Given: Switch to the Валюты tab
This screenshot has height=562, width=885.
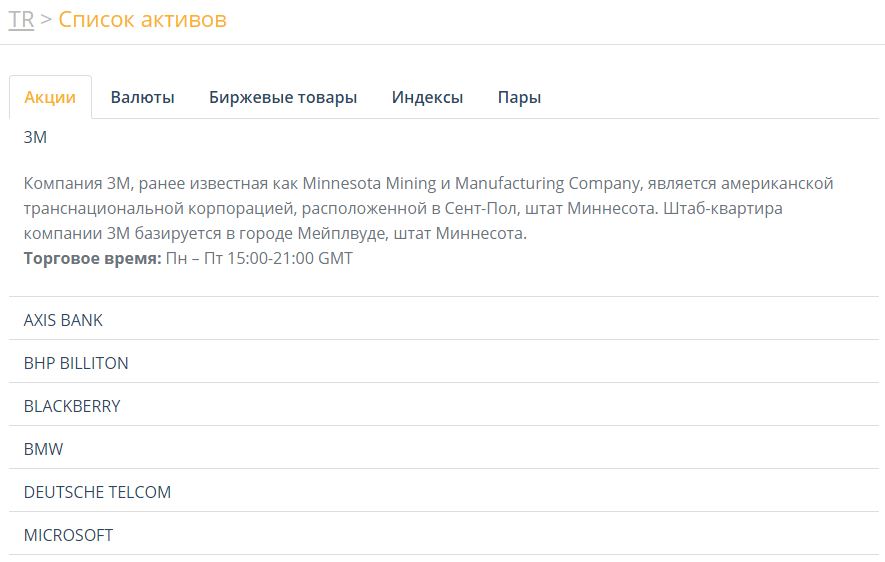Looking at the screenshot, I should (142, 97).
